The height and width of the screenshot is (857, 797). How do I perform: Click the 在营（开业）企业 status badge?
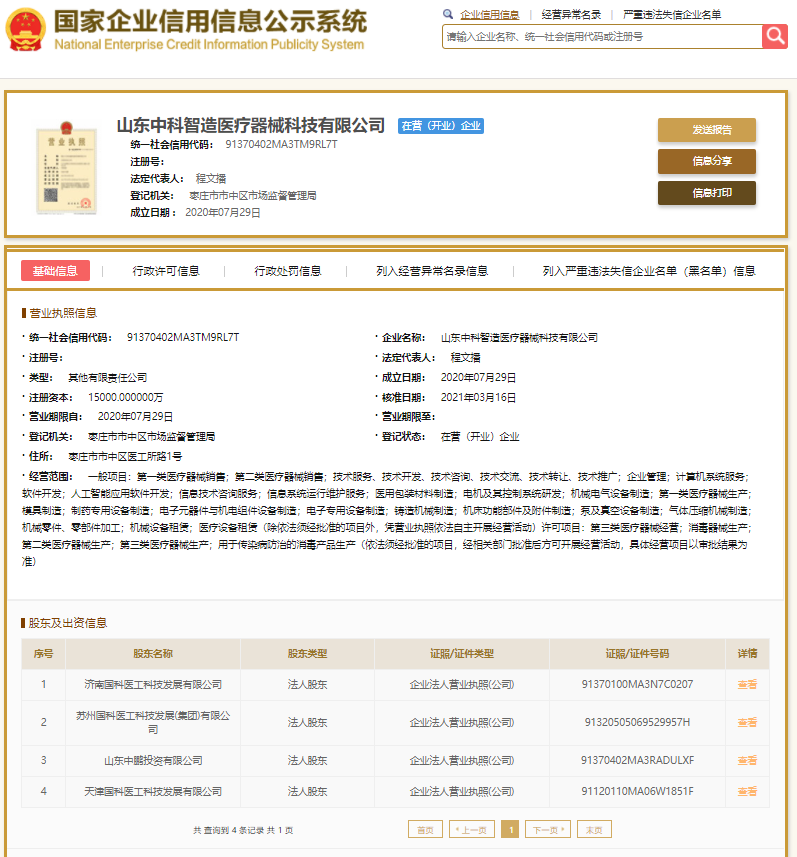pyautogui.click(x=441, y=126)
